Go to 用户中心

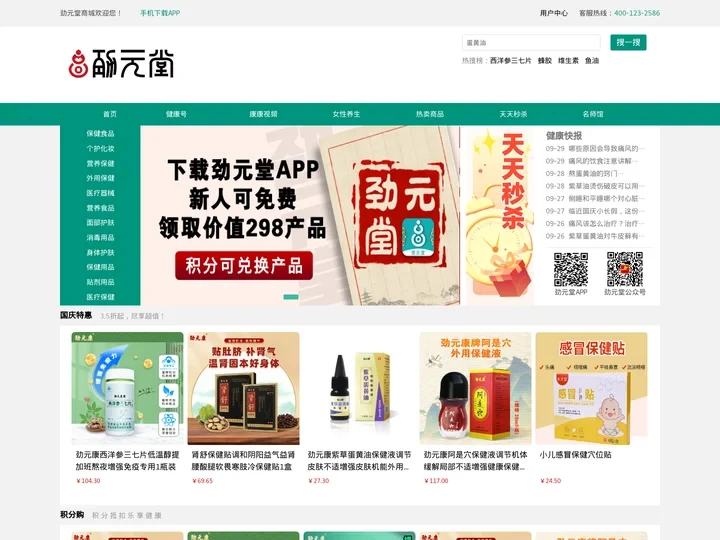point(554,13)
